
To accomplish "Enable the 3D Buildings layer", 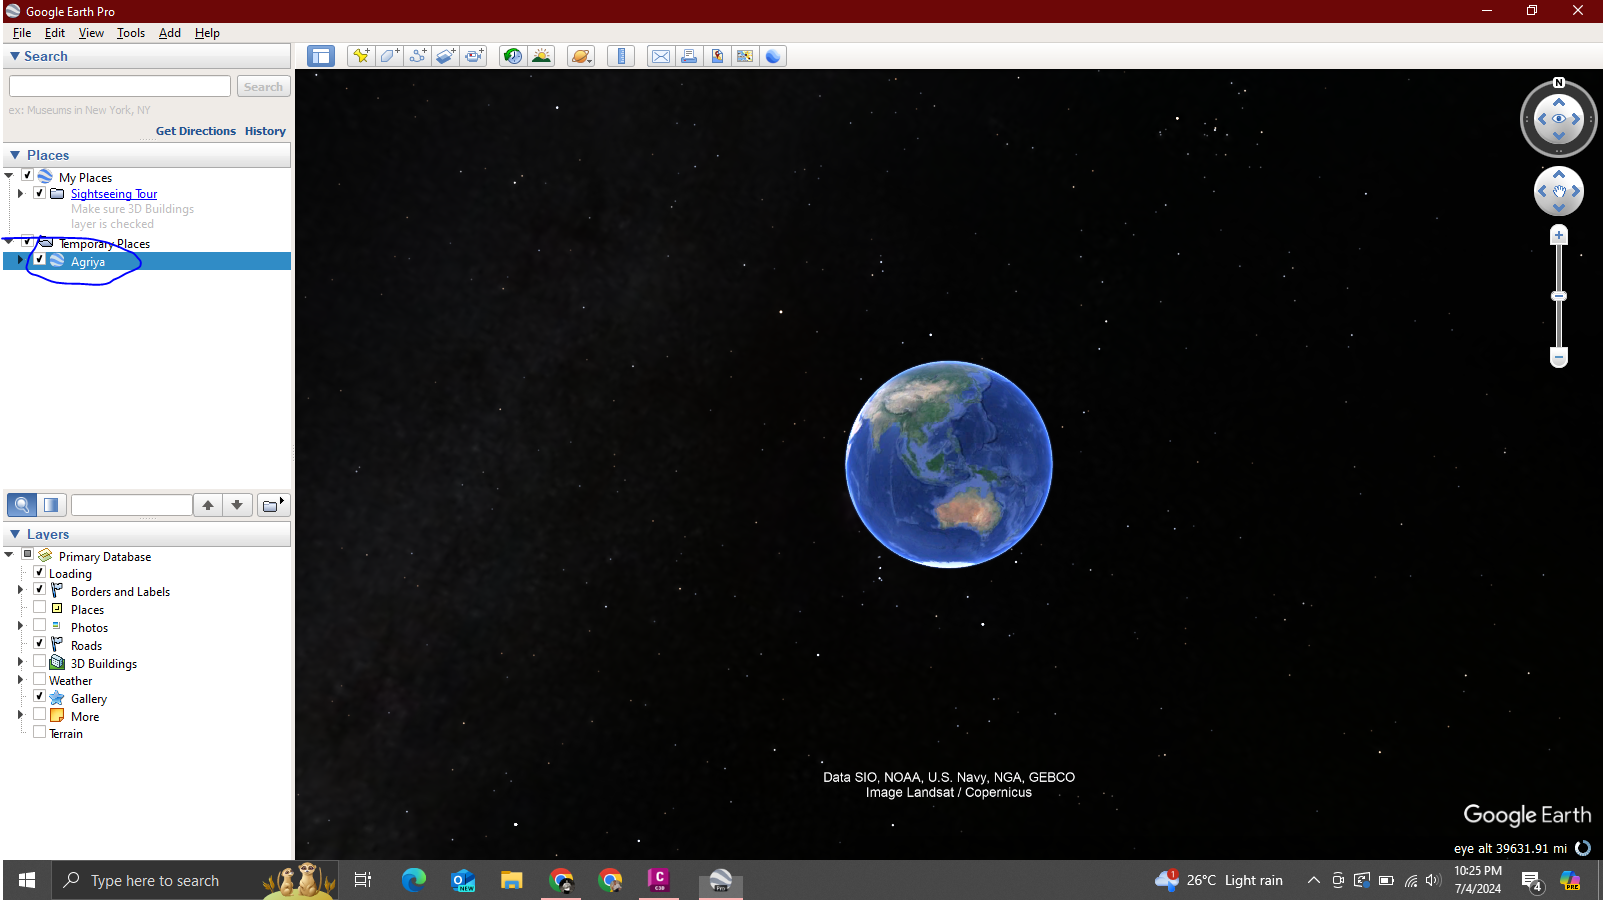I will tap(40, 661).
